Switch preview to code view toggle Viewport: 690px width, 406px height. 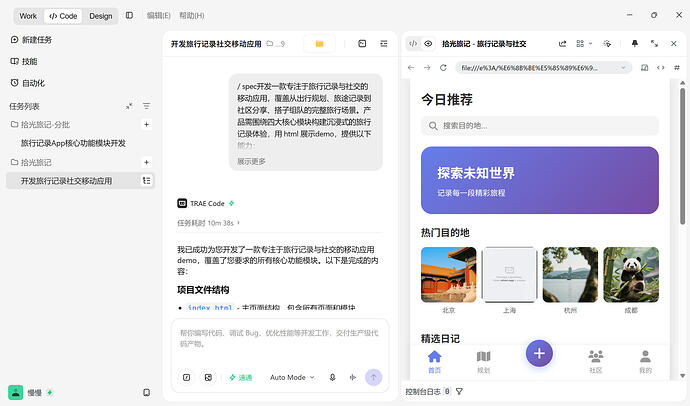pyautogui.click(x=413, y=44)
